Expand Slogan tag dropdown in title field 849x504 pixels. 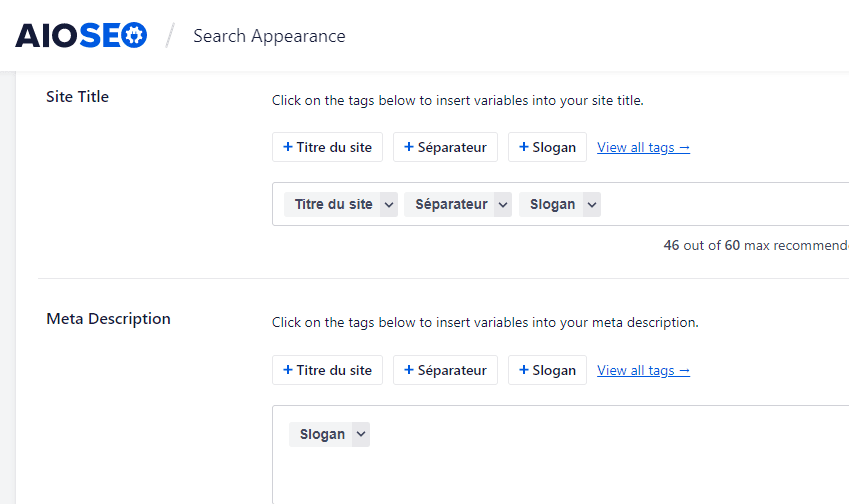[x=592, y=205]
